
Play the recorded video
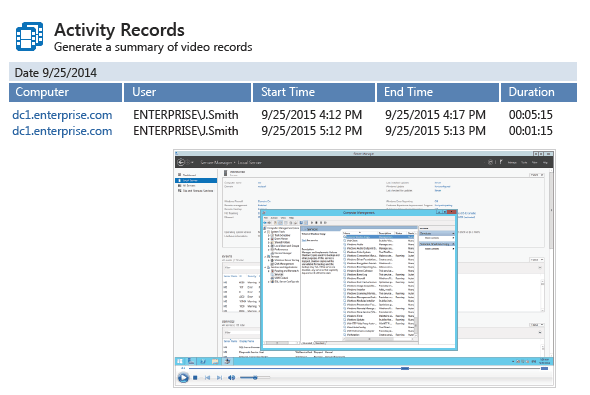(x=183, y=377)
